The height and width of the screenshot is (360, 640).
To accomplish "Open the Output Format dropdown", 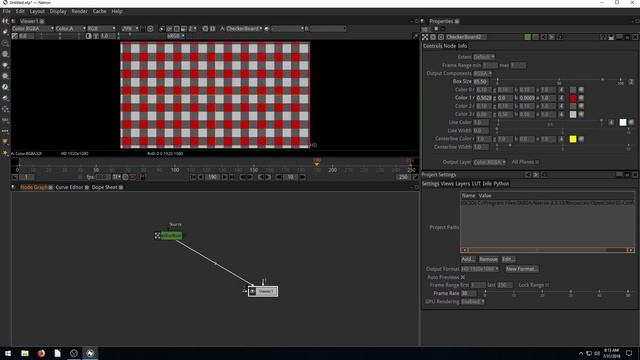I will (480, 269).
